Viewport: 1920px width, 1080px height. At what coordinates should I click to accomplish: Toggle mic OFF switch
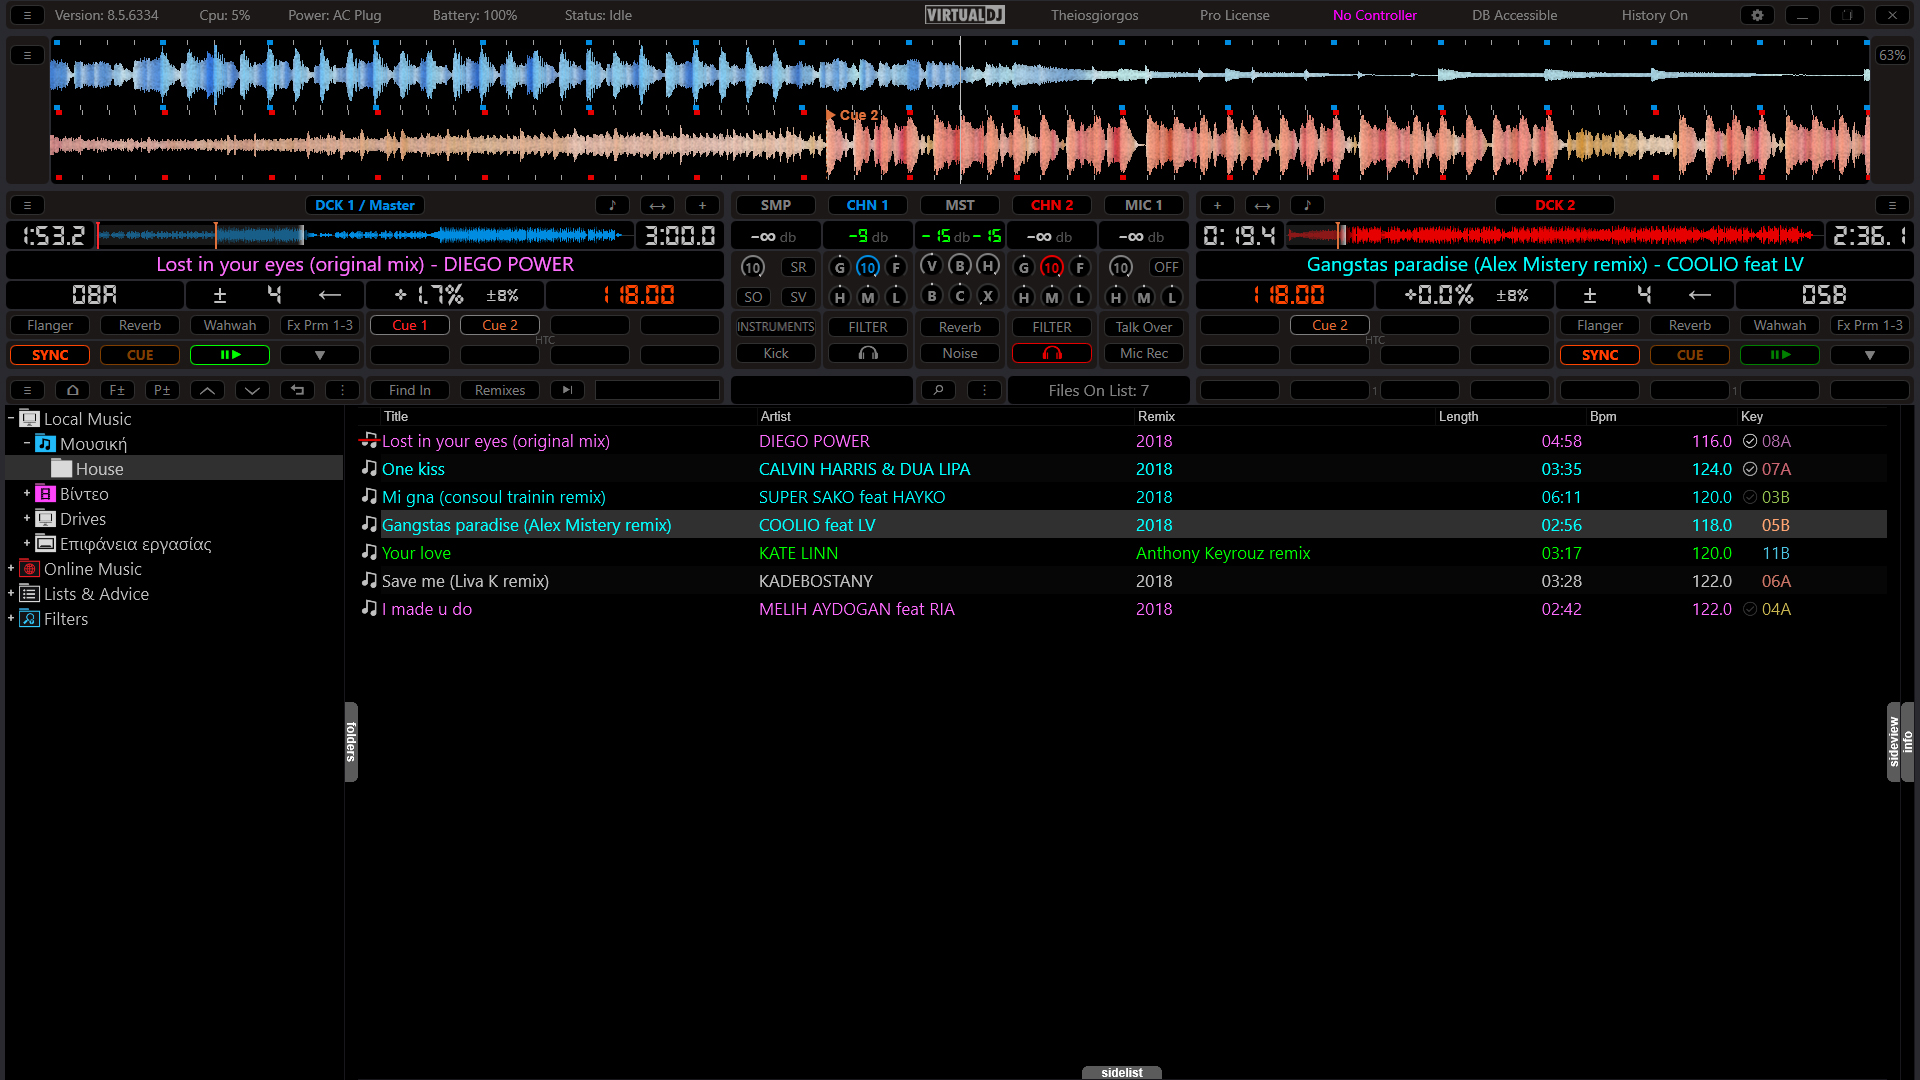coord(1166,267)
